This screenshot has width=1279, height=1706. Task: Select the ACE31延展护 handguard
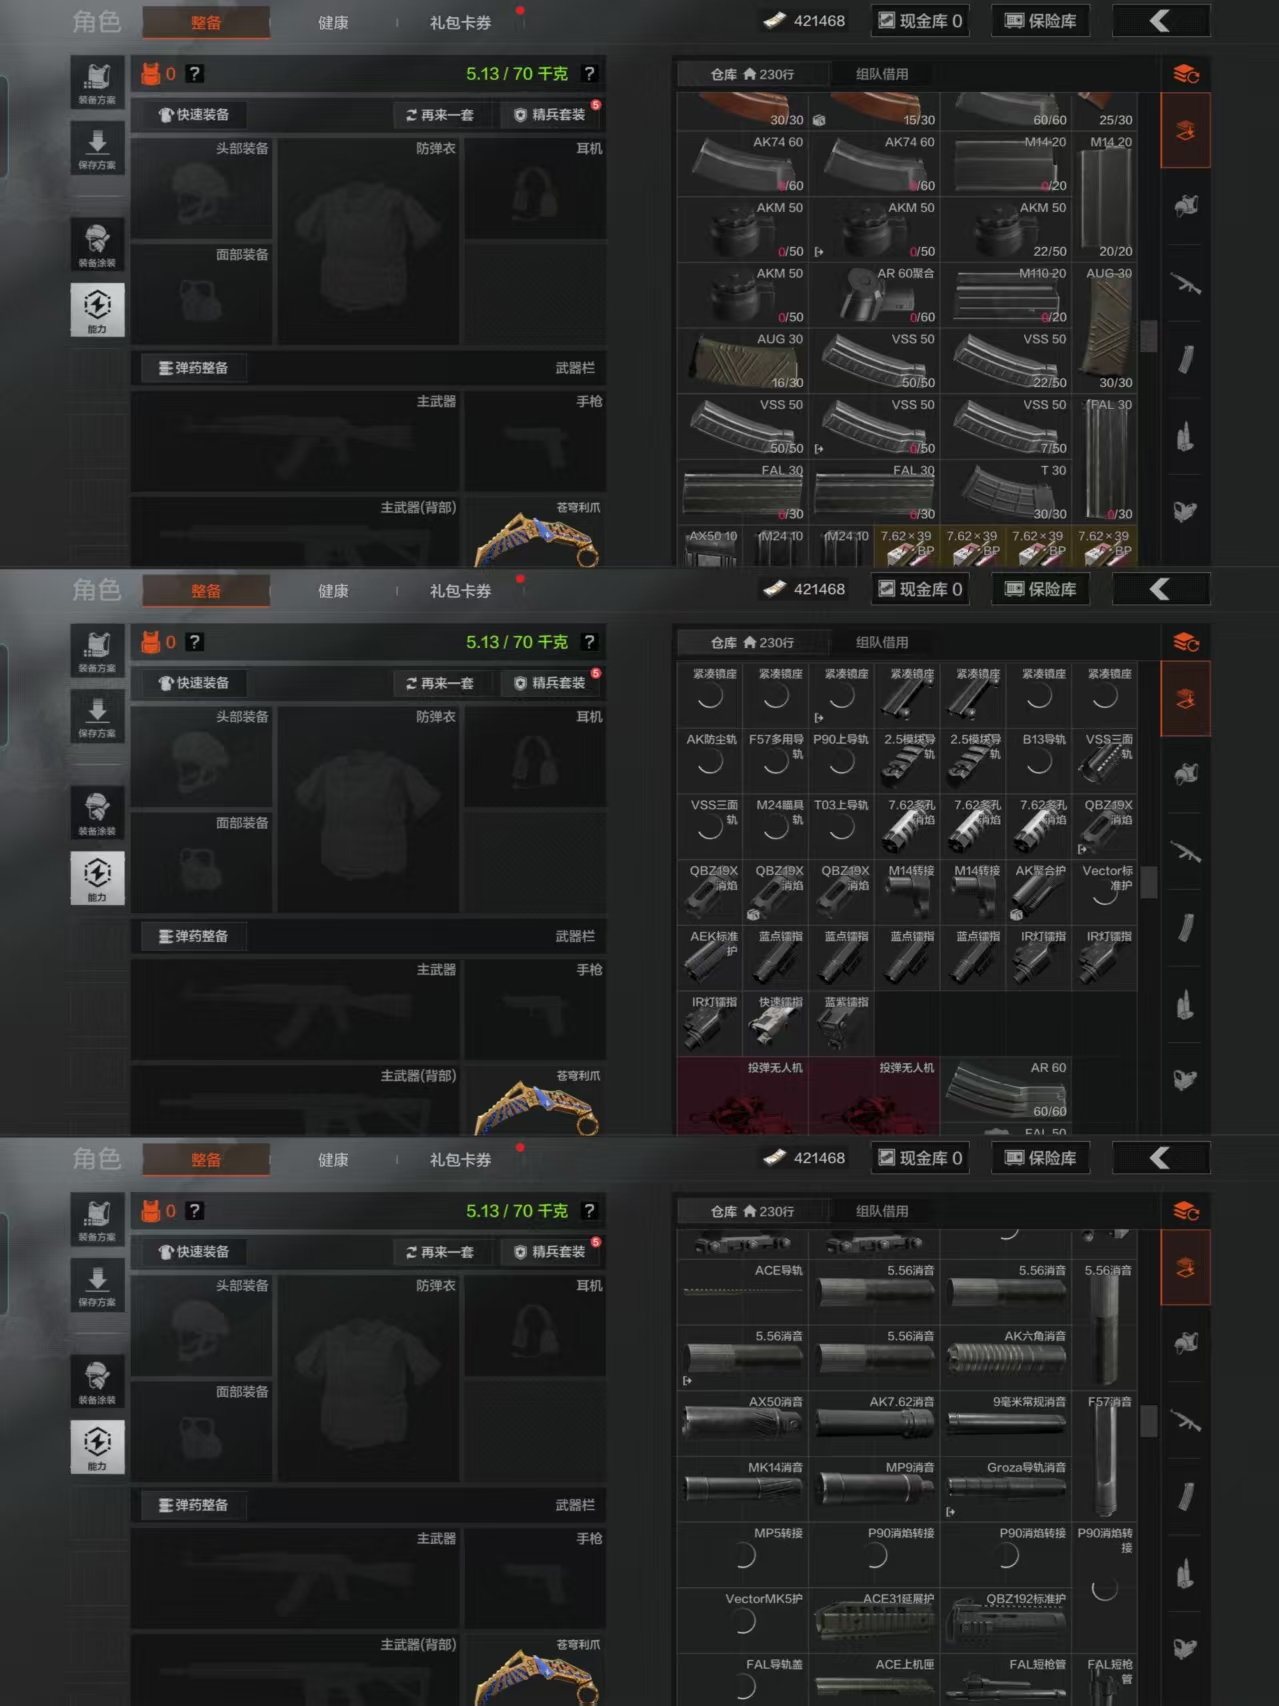click(x=874, y=1621)
